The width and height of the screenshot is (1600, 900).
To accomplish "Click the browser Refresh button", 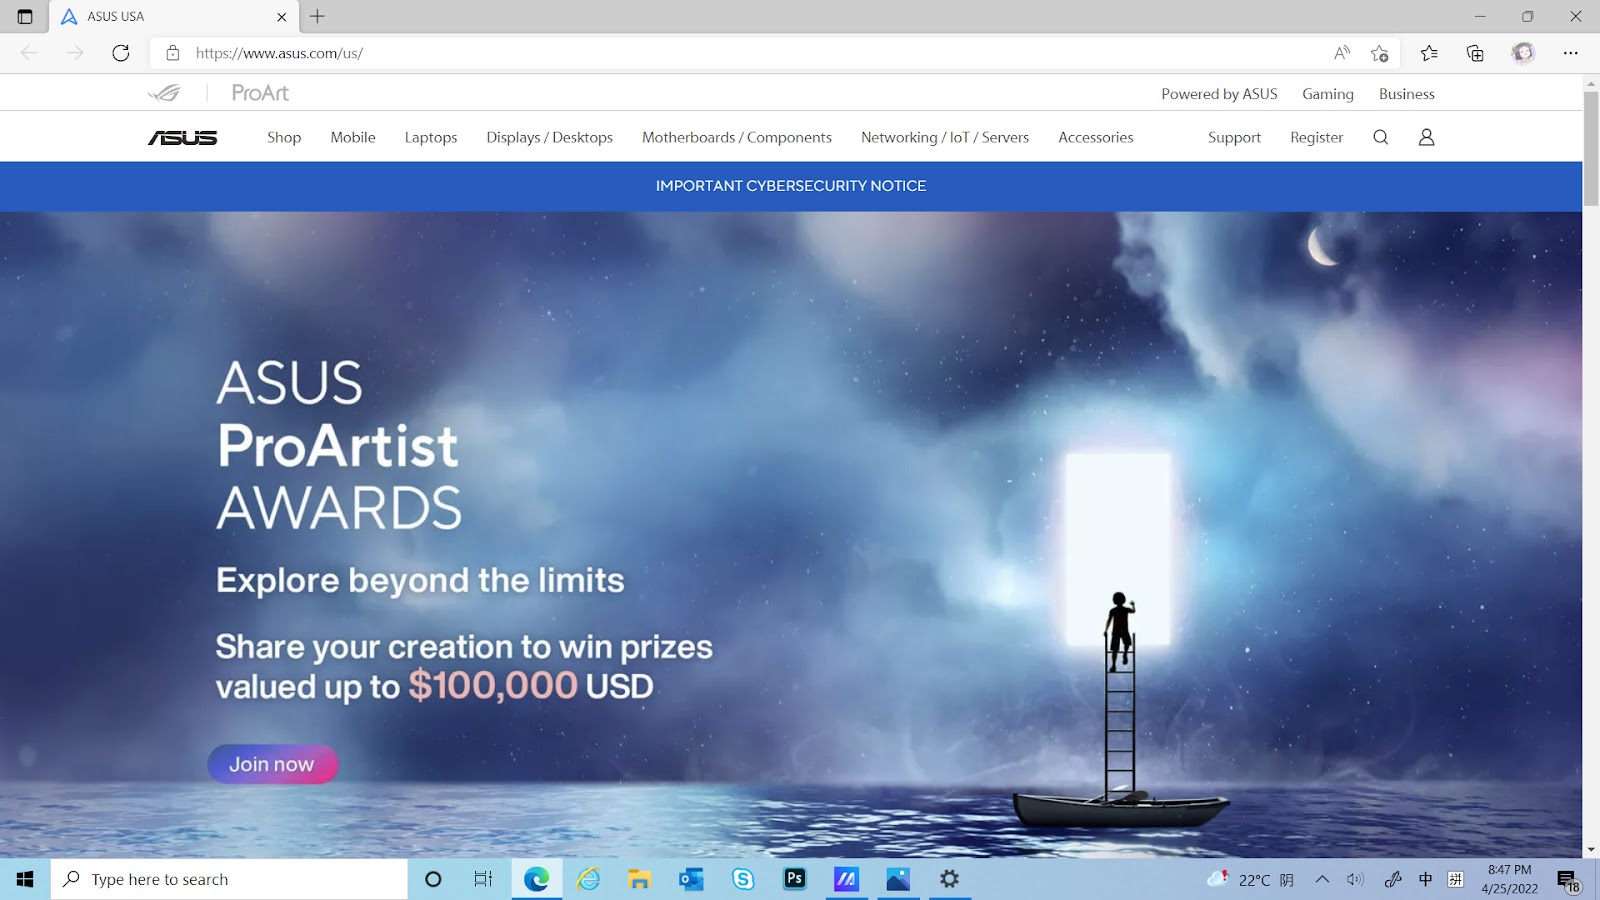I will click(121, 53).
